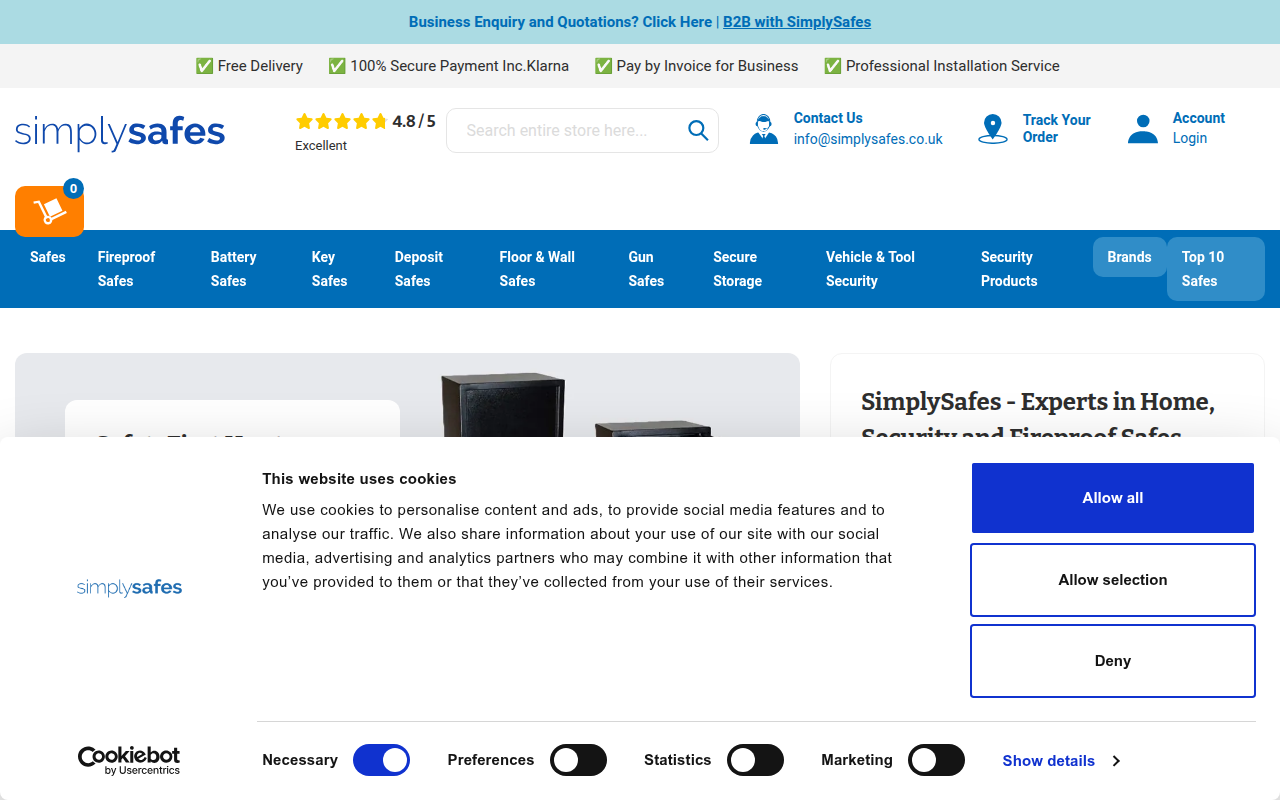Toggle the Necessary cookies switch
This screenshot has width=1280, height=800.
[381, 760]
